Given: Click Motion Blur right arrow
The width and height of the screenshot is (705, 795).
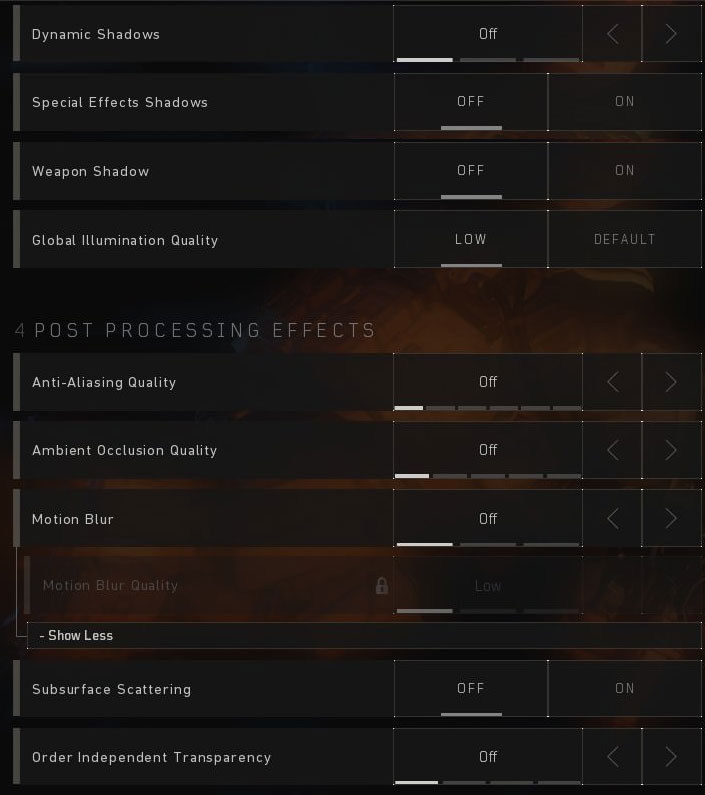Looking at the screenshot, I should (x=672, y=518).
